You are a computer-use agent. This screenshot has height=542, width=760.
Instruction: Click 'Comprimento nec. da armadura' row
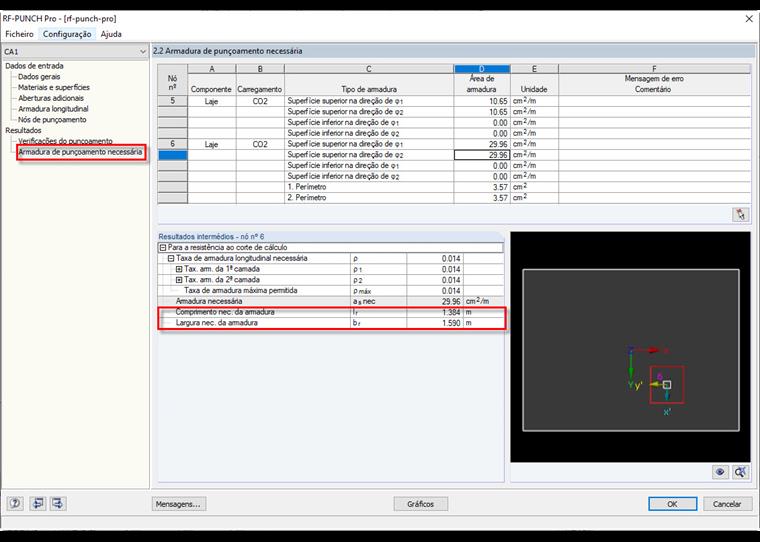pyautogui.click(x=331, y=312)
